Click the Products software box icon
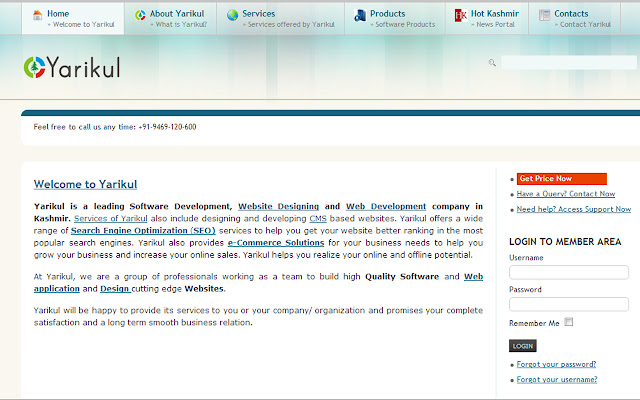Viewport: 640px width, 400px height. [x=360, y=16]
